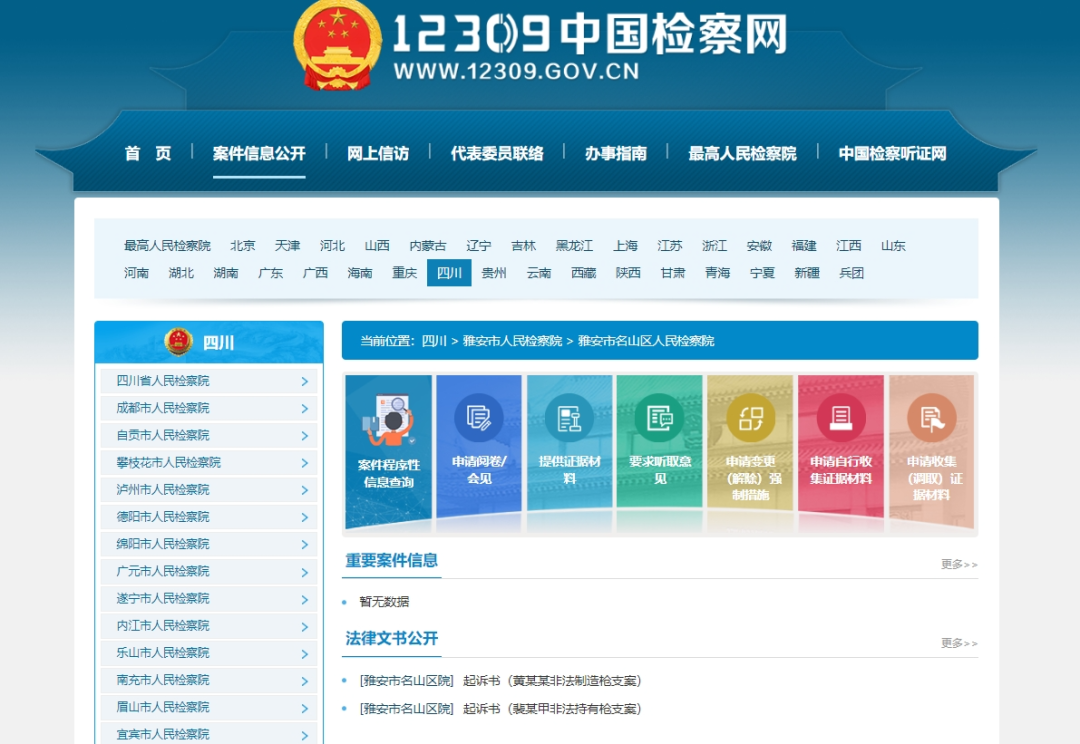This screenshot has height=744, width=1080.
Task: Expand 四川省人民检察院 chevron
Action: [x=304, y=381]
